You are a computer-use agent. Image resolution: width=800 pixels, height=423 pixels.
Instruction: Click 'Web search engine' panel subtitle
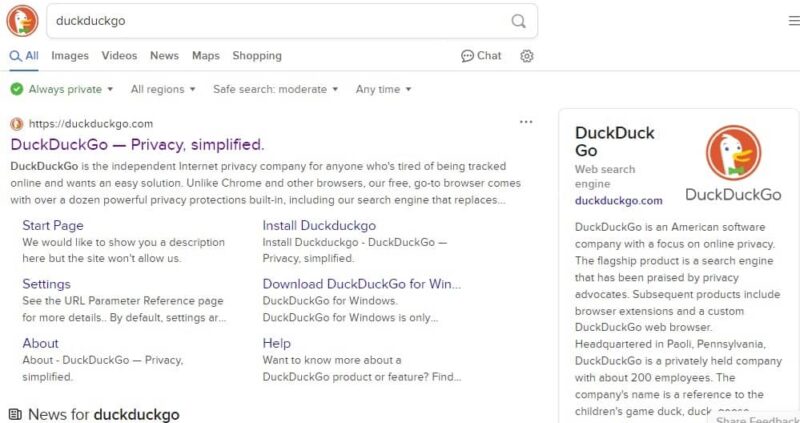pyautogui.click(x=605, y=177)
